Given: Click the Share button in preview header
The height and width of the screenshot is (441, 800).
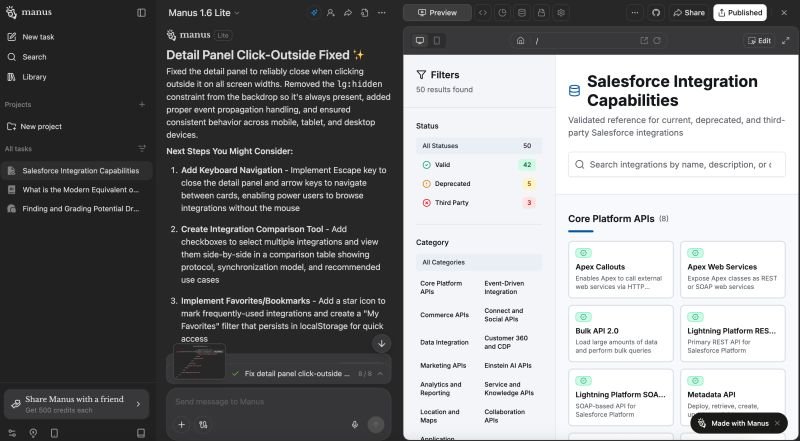Looking at the screenshot, I should click(689, 13).
